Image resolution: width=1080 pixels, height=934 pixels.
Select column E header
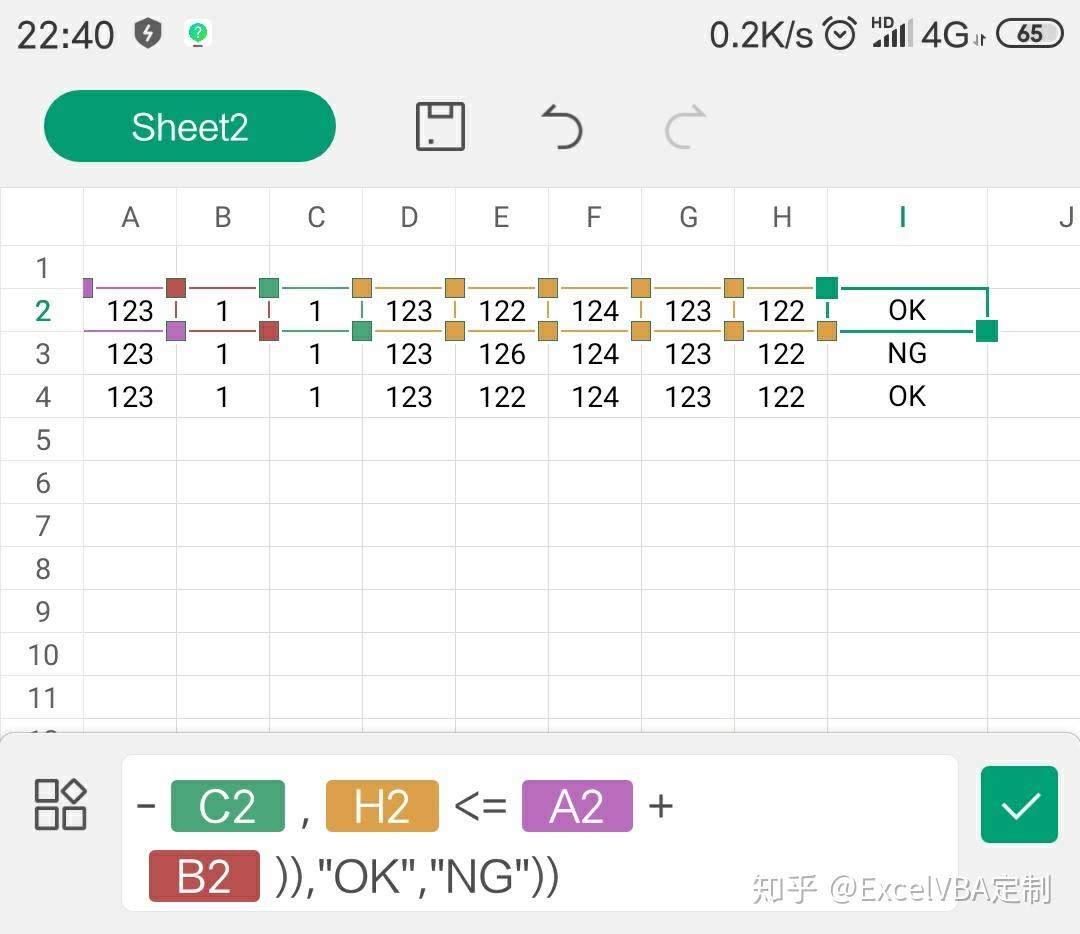501,217
